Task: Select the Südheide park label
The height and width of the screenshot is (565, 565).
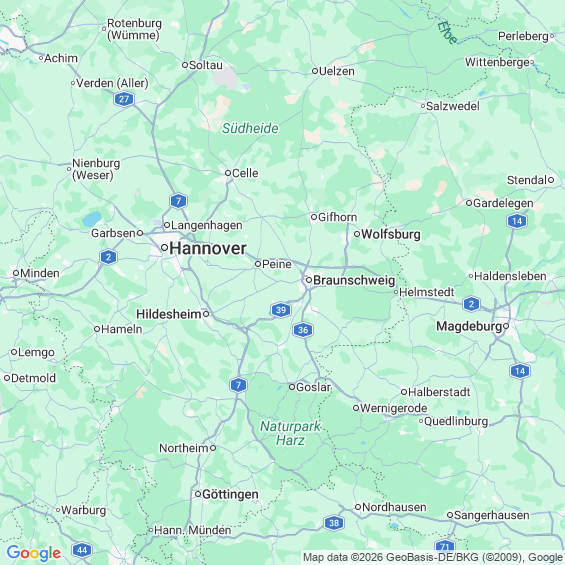Action: pyautogui.click(x=250, y=128)
